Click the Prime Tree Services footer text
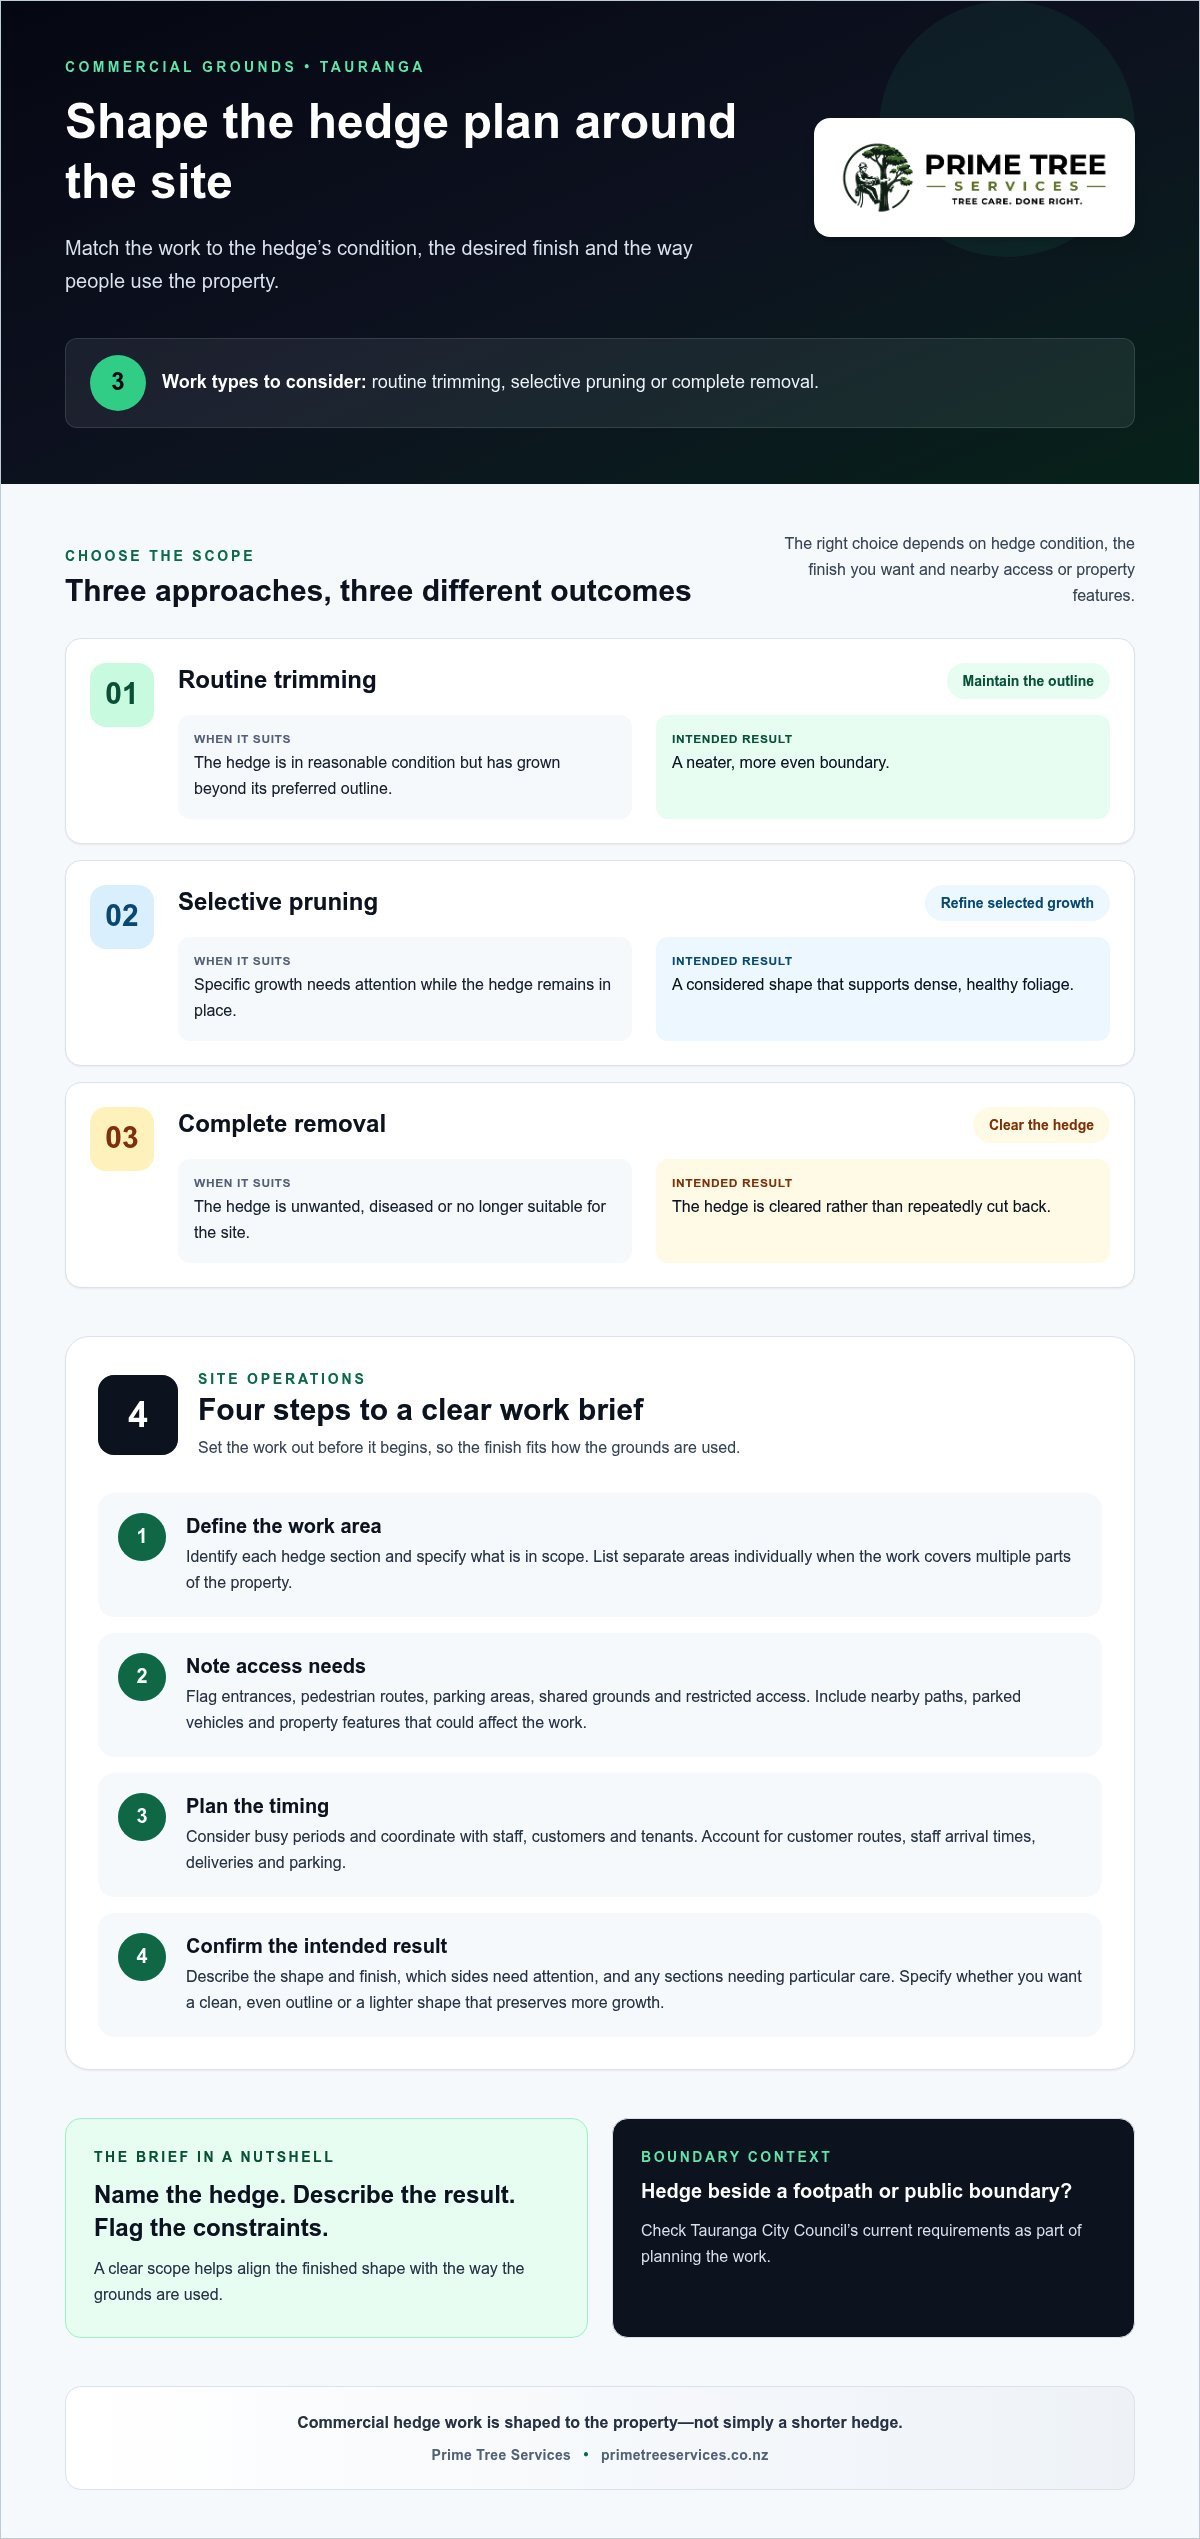This screenshot has height=2539, width=1200. [501, 2455]
